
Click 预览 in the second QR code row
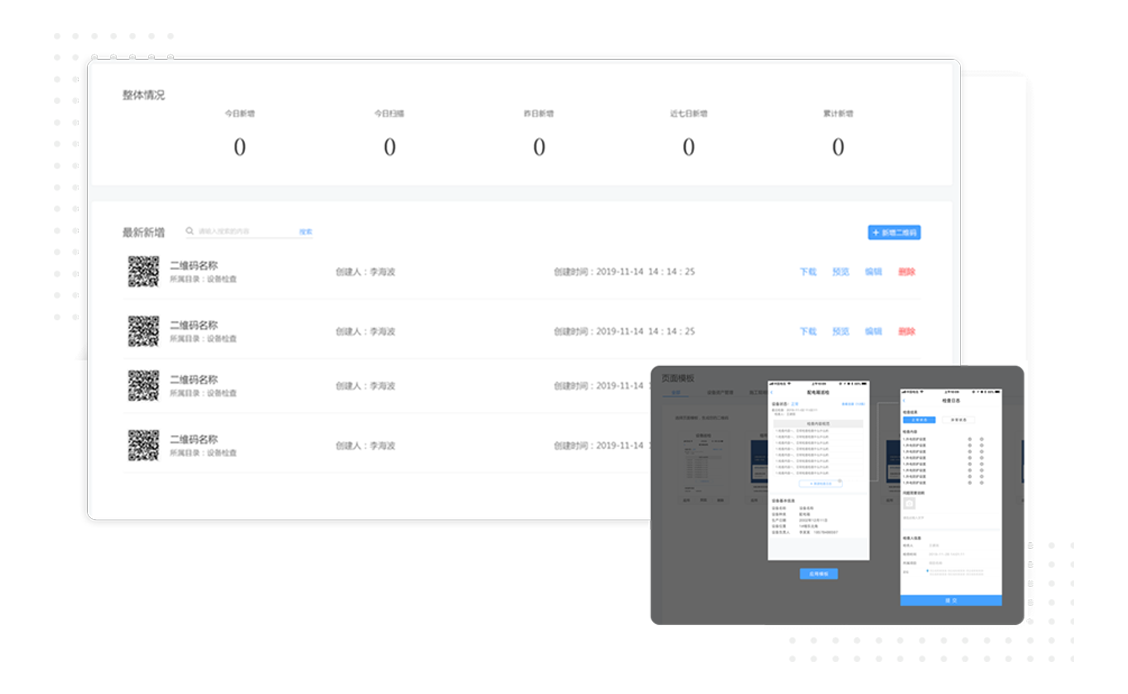point(840,332)
